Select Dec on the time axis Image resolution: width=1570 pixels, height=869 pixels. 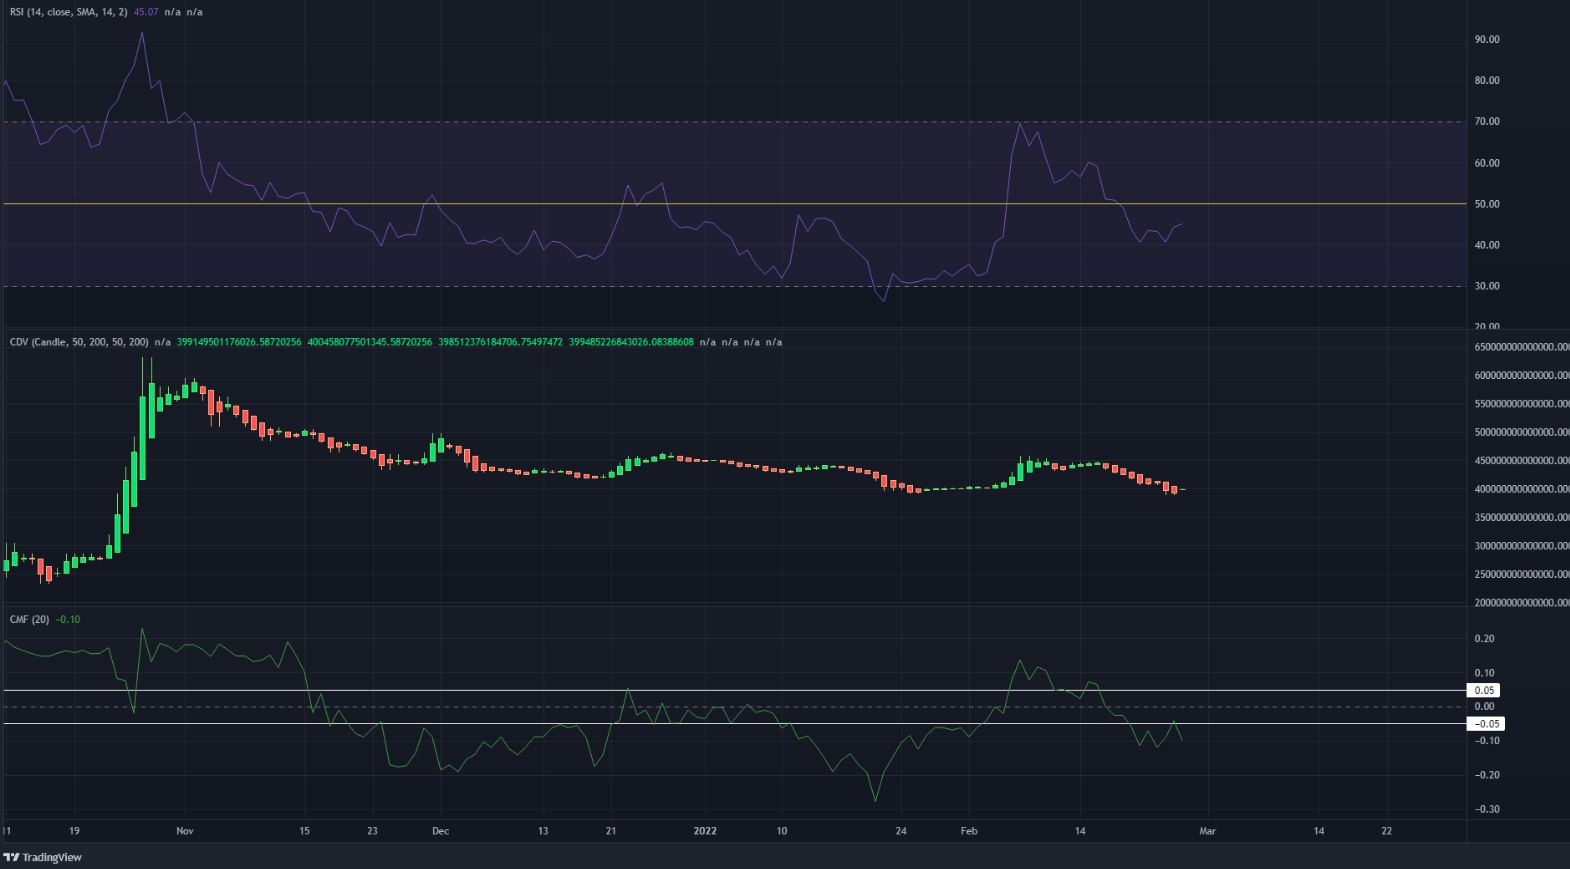tap(440, 831)
